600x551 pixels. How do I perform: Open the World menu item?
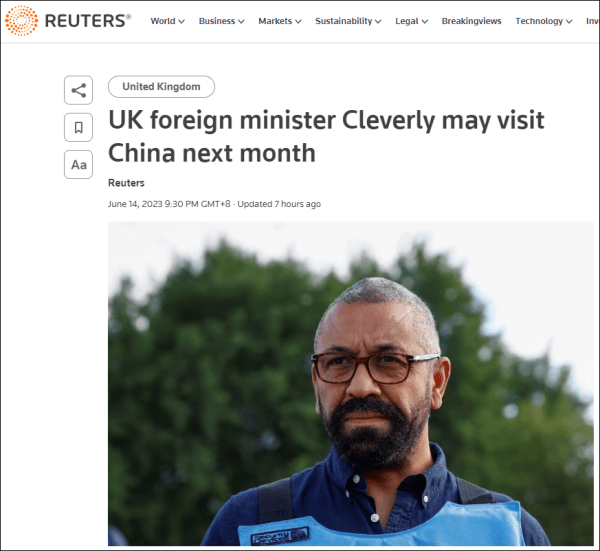[x=163, y=21]
